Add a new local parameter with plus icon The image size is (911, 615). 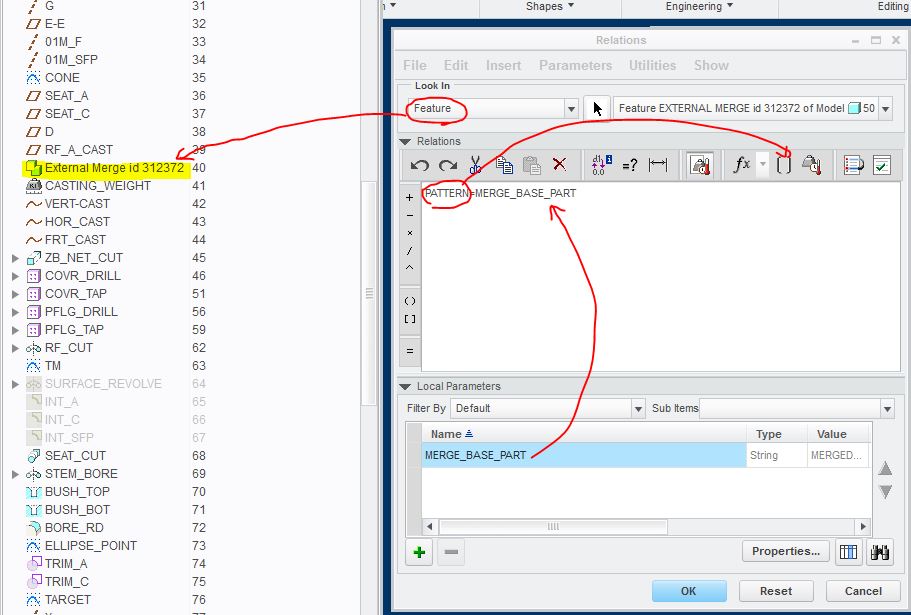[418, 553]
